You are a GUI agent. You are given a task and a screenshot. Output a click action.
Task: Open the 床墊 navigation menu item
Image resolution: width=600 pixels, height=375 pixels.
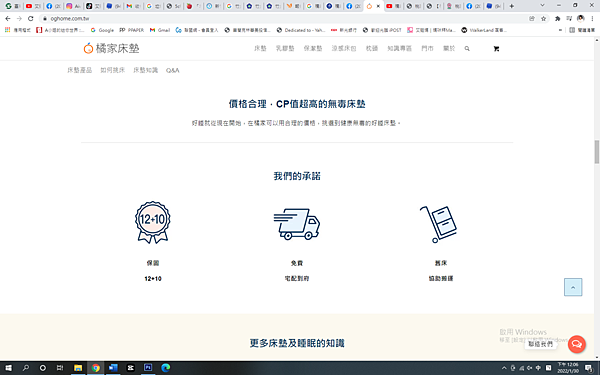[260, 48]
